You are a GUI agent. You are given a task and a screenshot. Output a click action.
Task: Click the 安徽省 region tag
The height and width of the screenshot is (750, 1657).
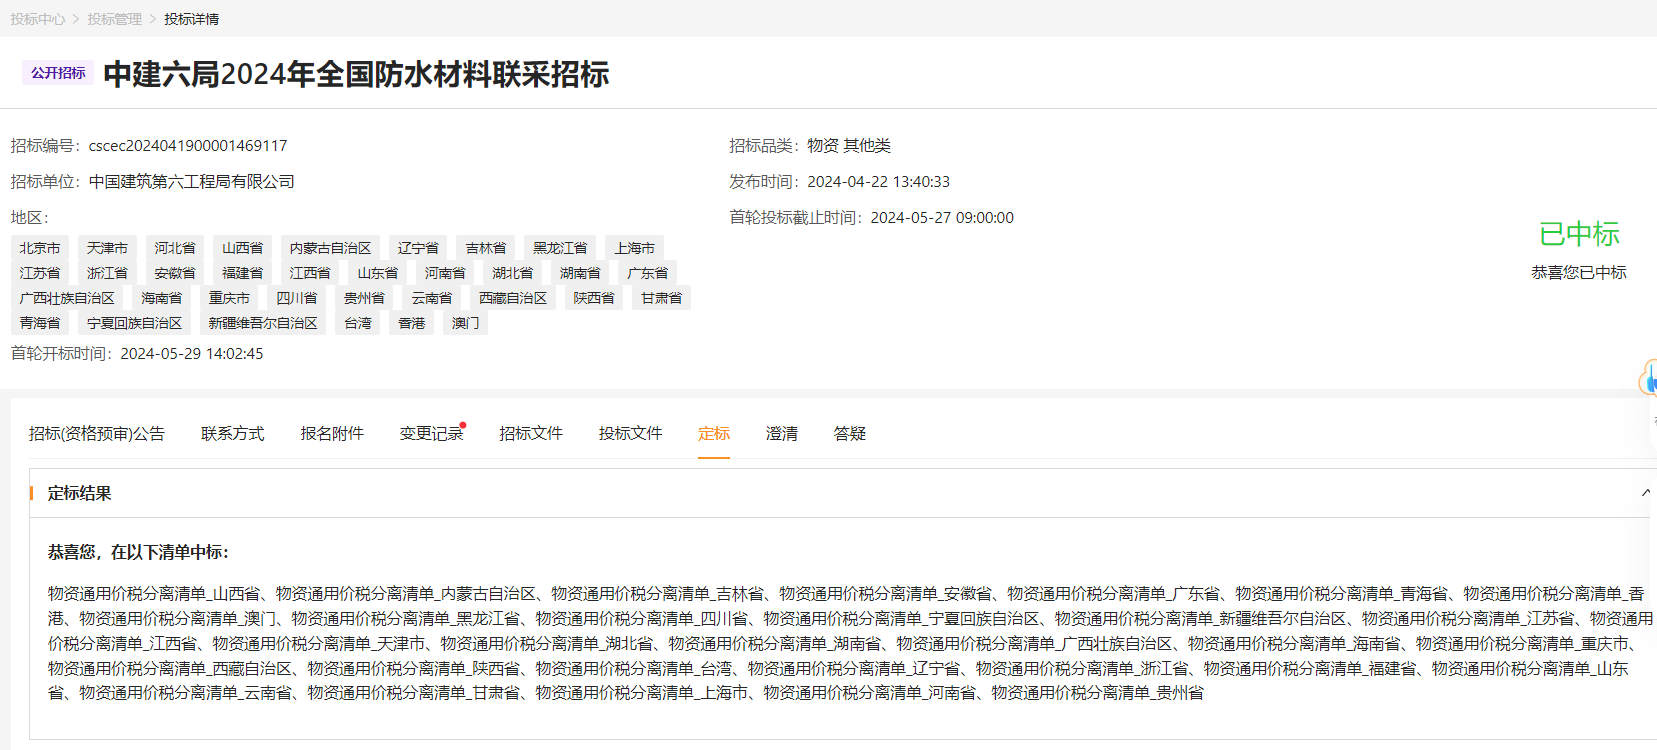click(175, 273)
